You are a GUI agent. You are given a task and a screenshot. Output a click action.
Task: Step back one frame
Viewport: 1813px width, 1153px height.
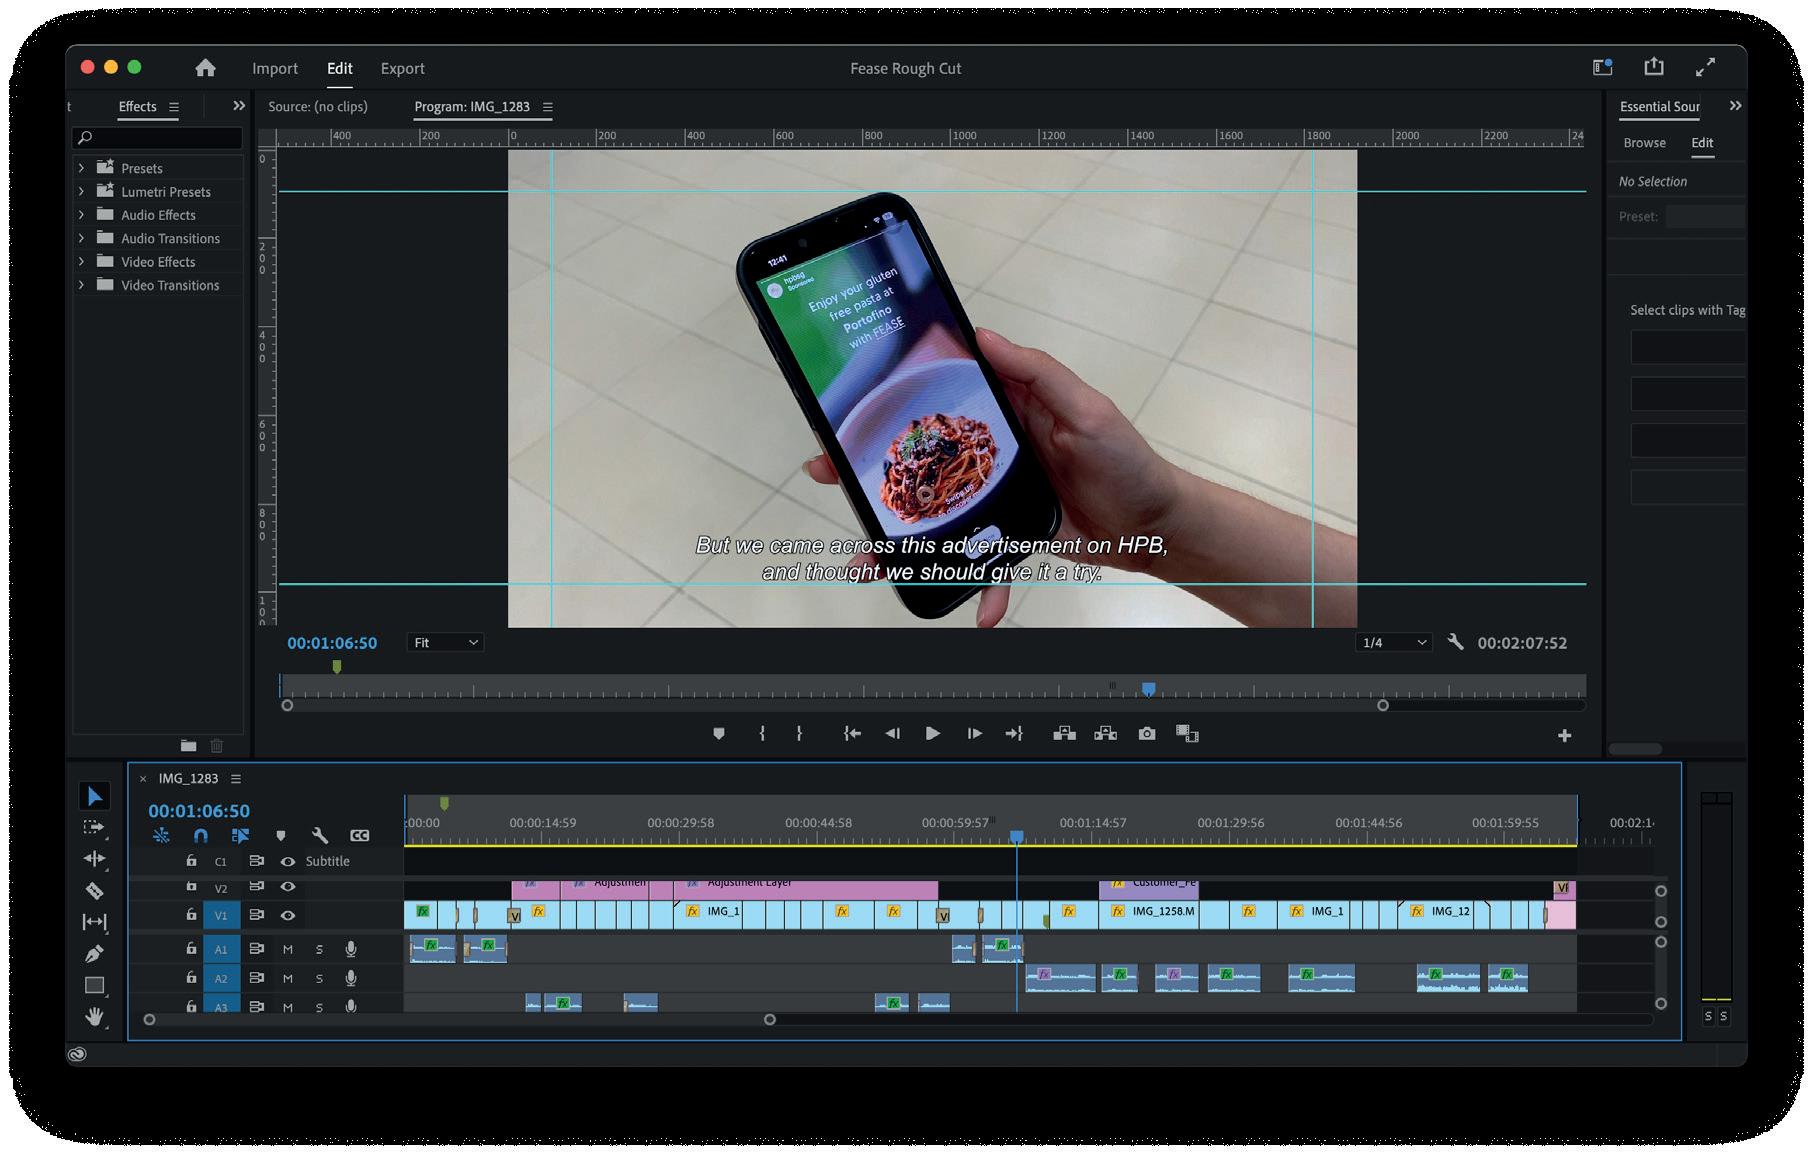click(x=892, y=734)
